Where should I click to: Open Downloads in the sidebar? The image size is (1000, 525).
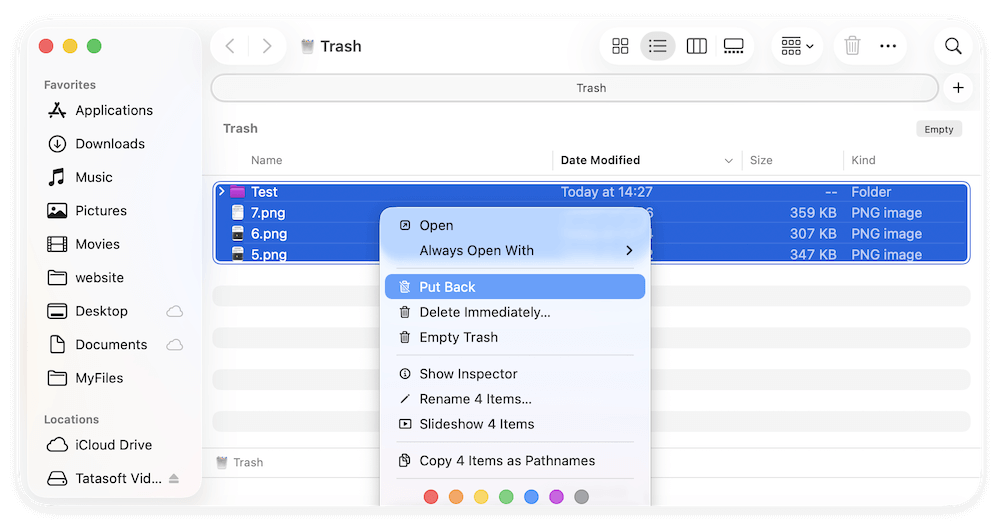[x=110, y=144]
